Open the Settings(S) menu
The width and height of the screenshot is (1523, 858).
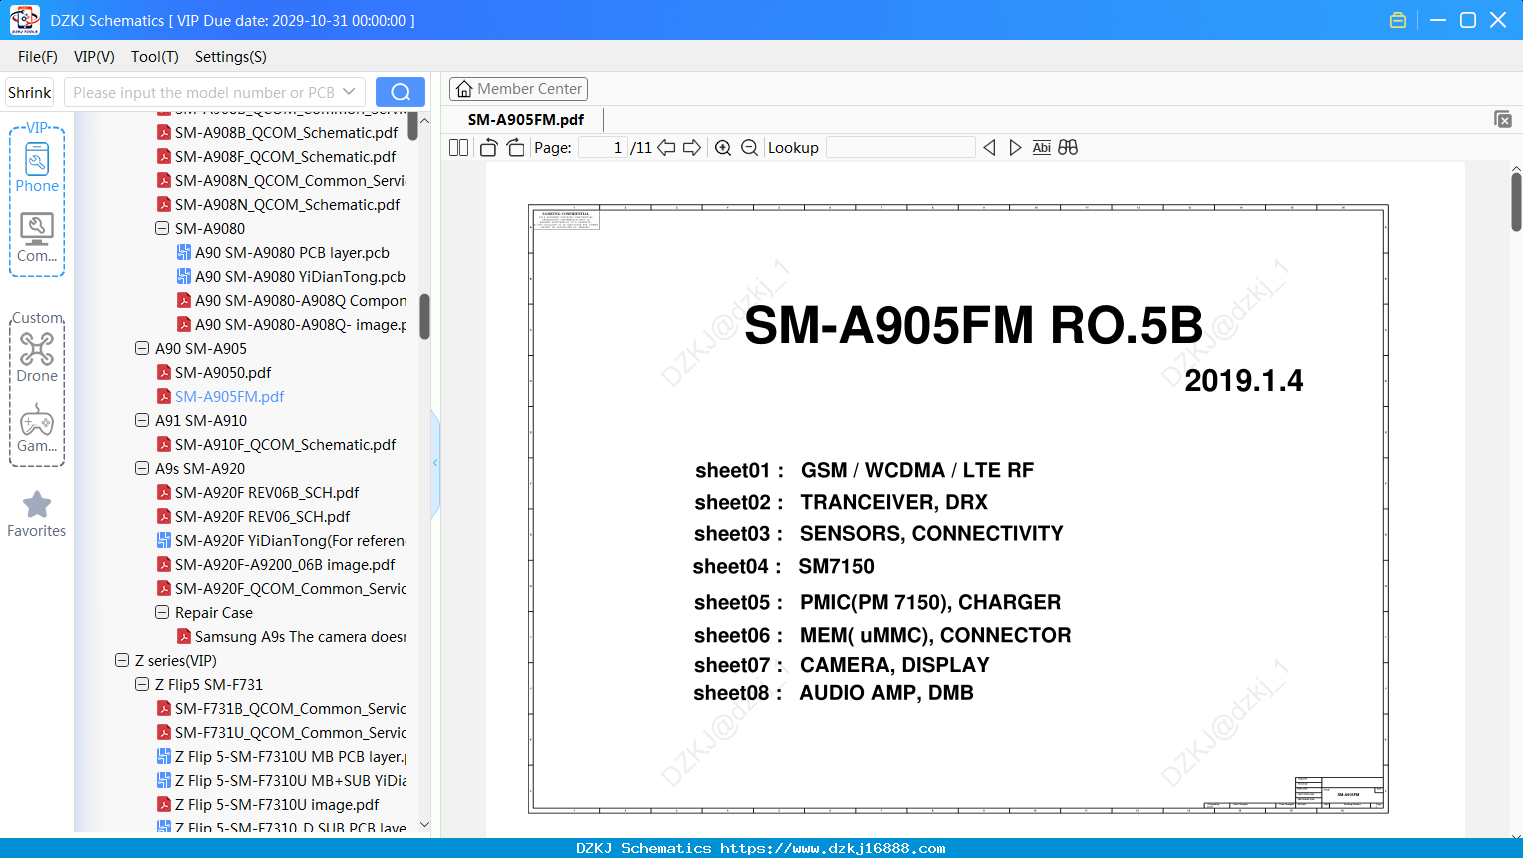point(231,57)
